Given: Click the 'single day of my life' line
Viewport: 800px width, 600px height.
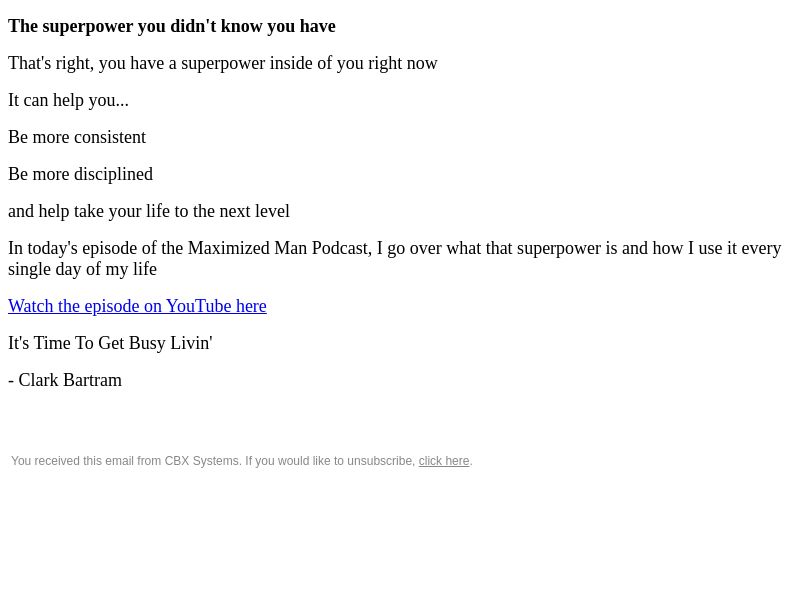Looking at the screenshot, I should (82, 269).
